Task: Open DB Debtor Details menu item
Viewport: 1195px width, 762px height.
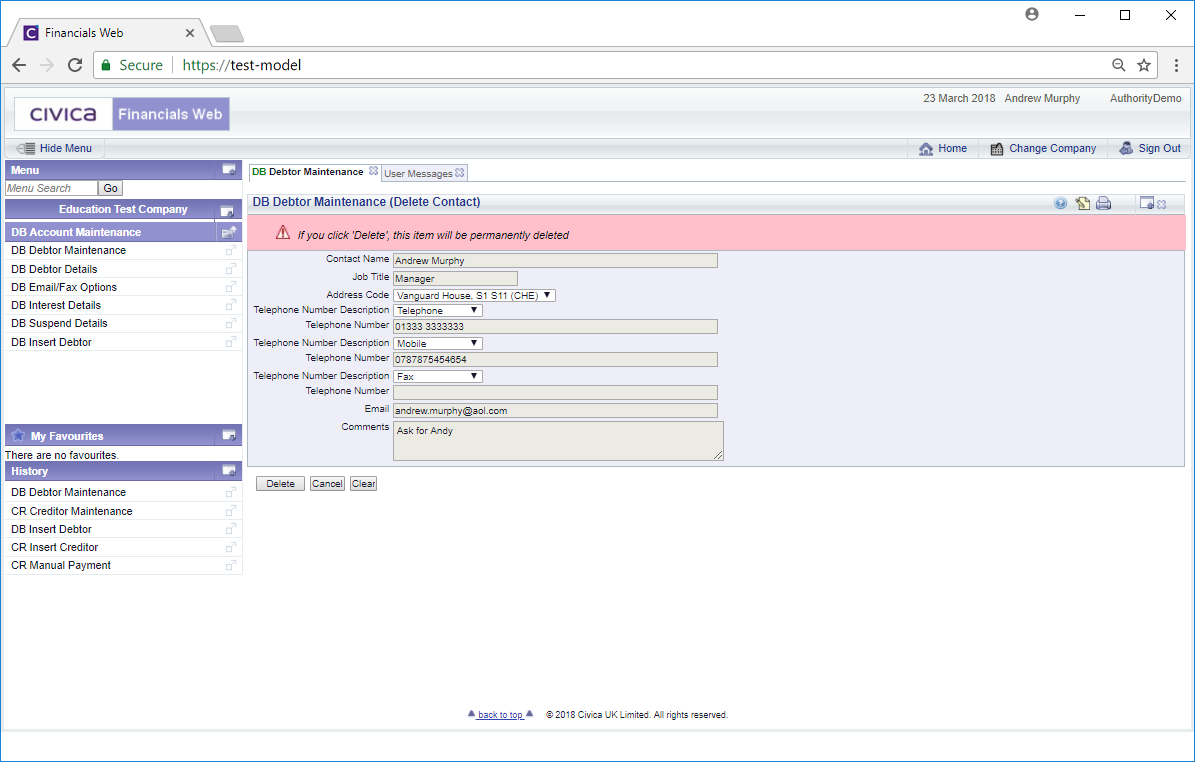Action: click(54, 269)
